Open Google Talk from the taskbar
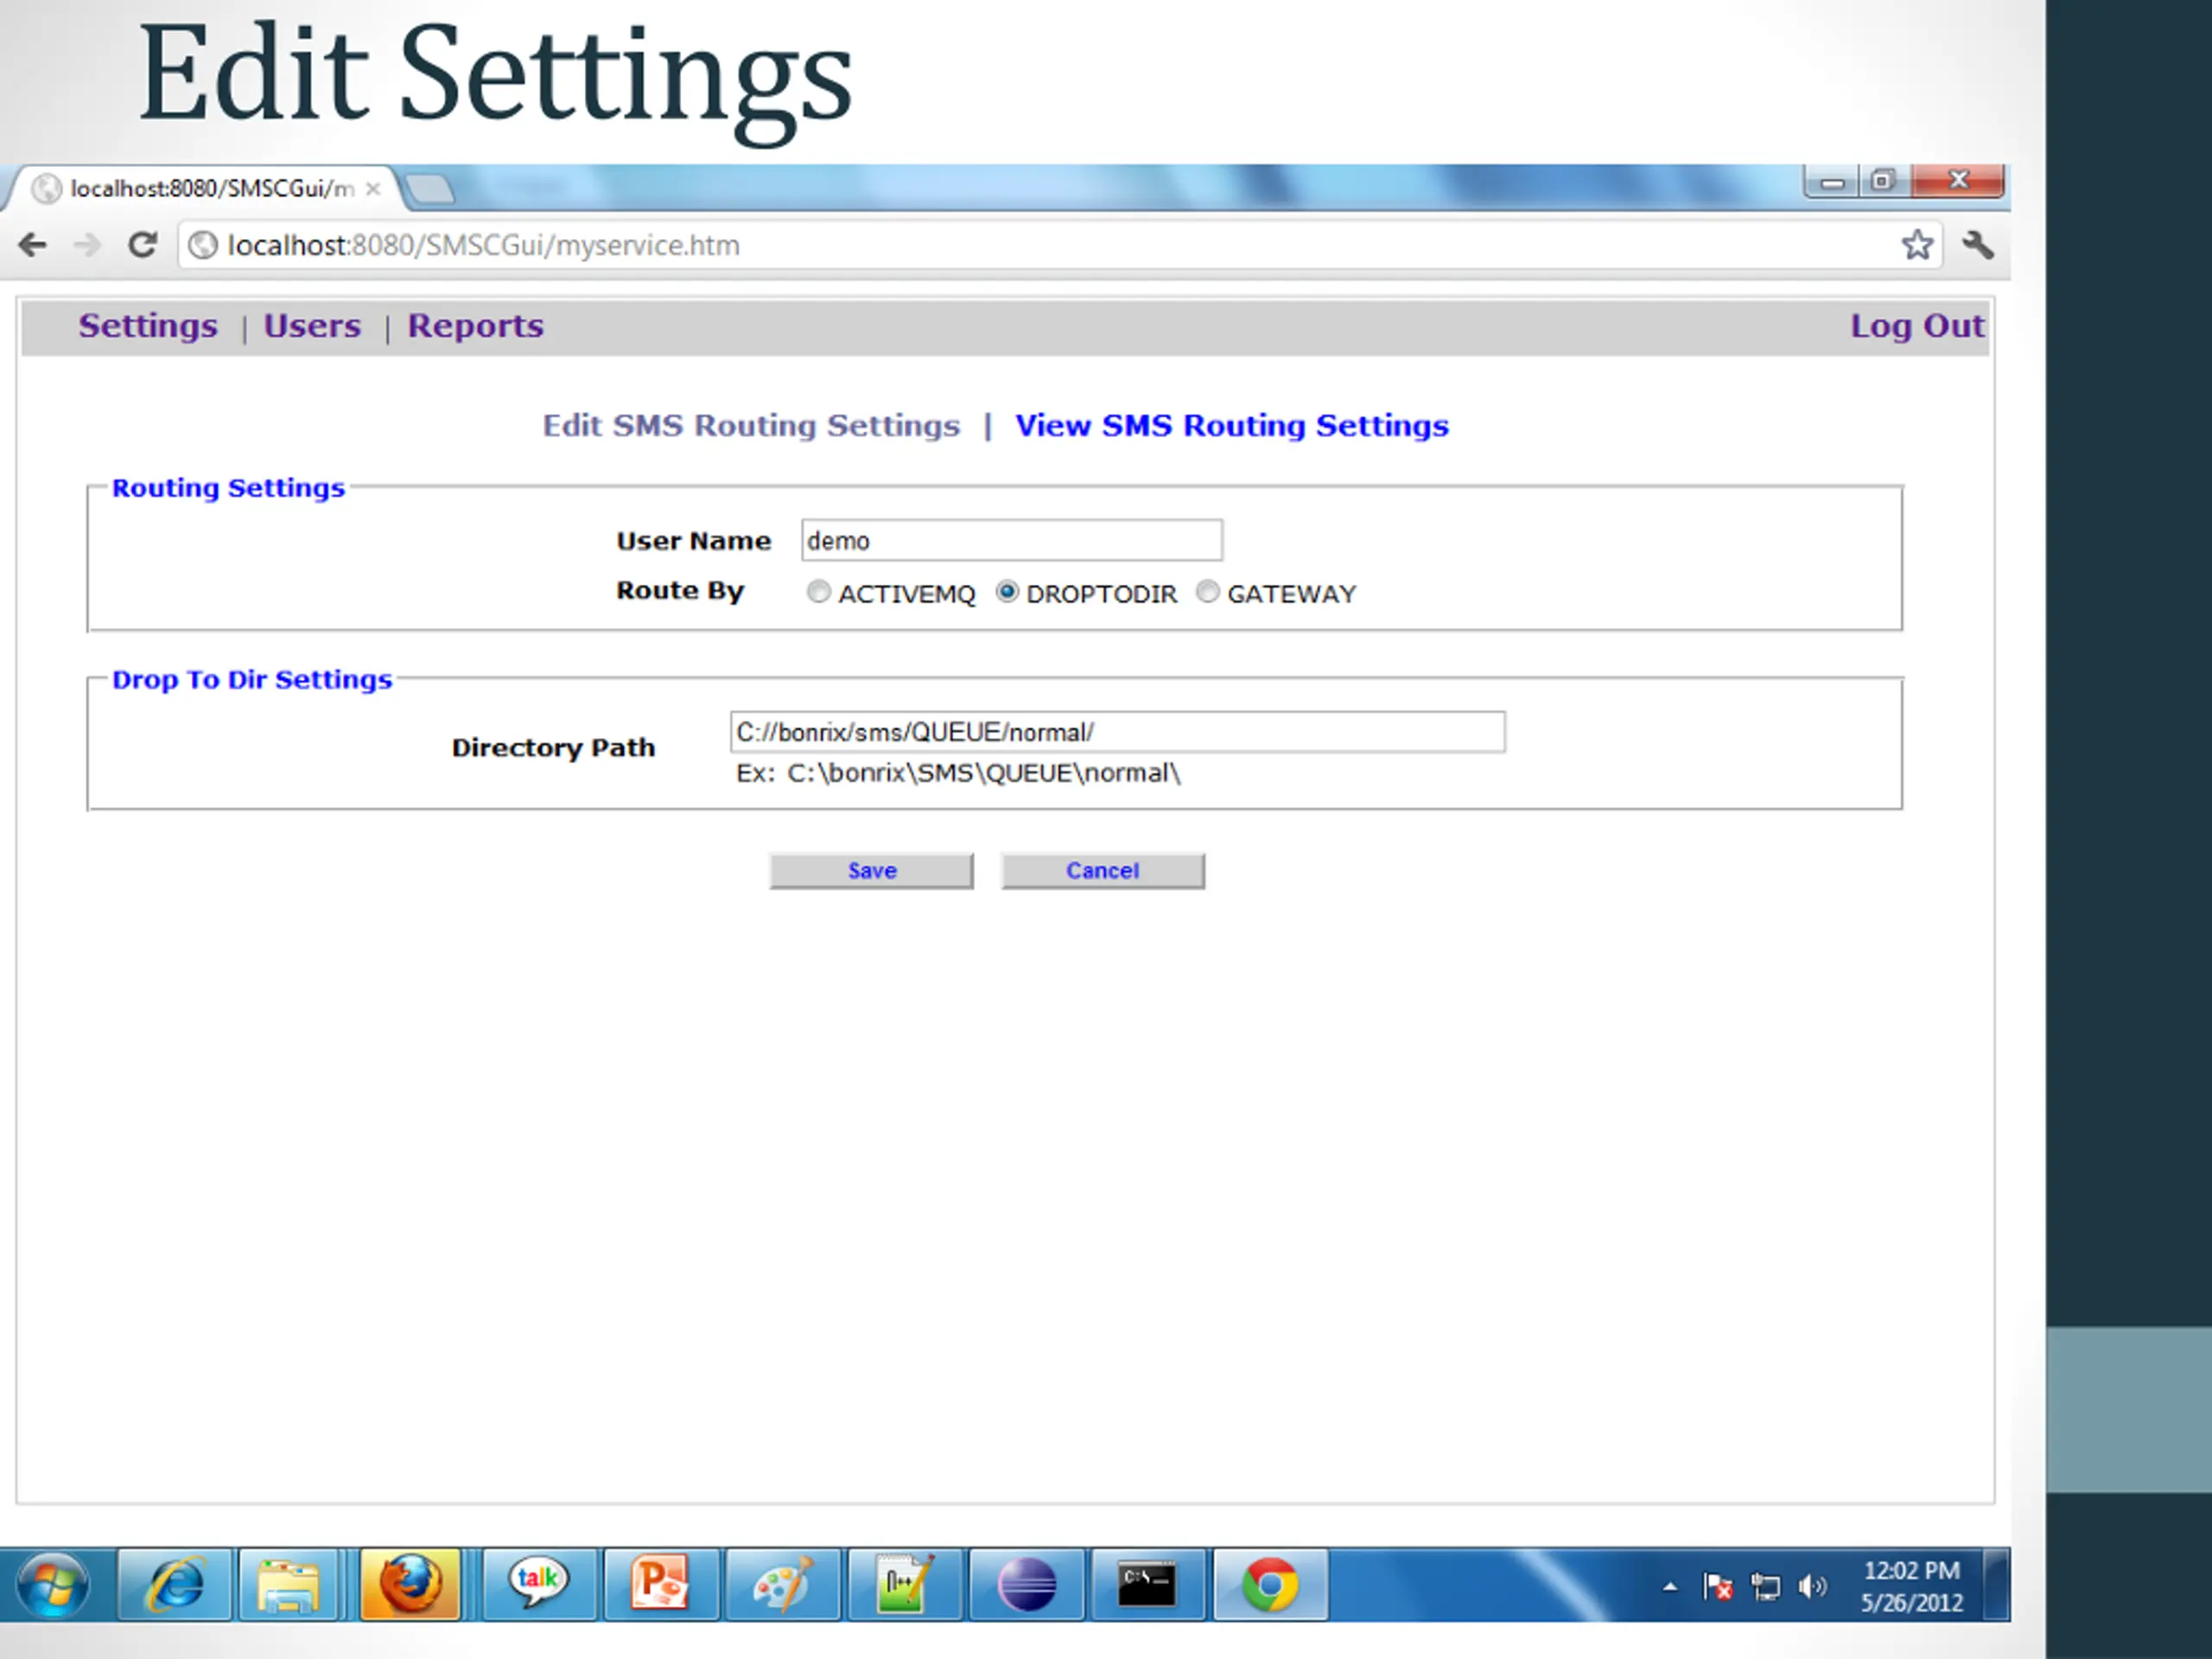 (539, 1585)
